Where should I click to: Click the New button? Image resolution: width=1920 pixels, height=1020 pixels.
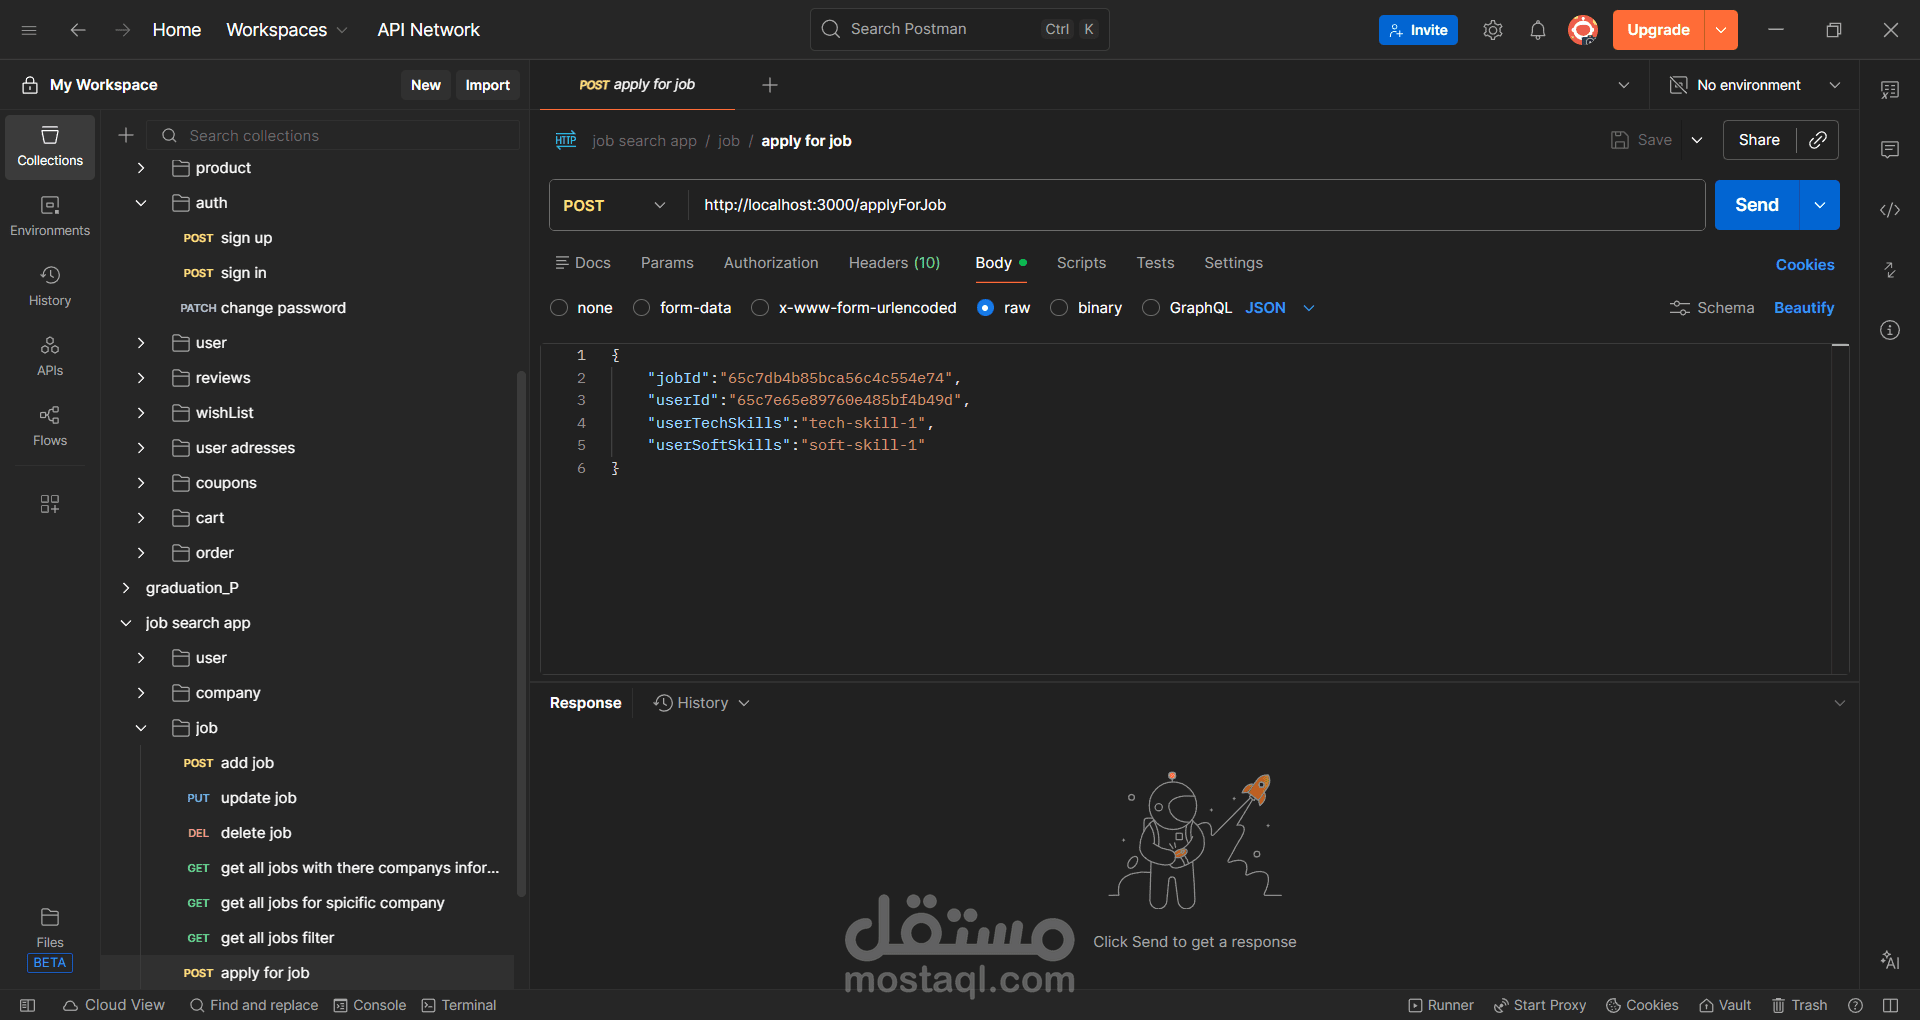pyautogui.click(x=426, y=85)
